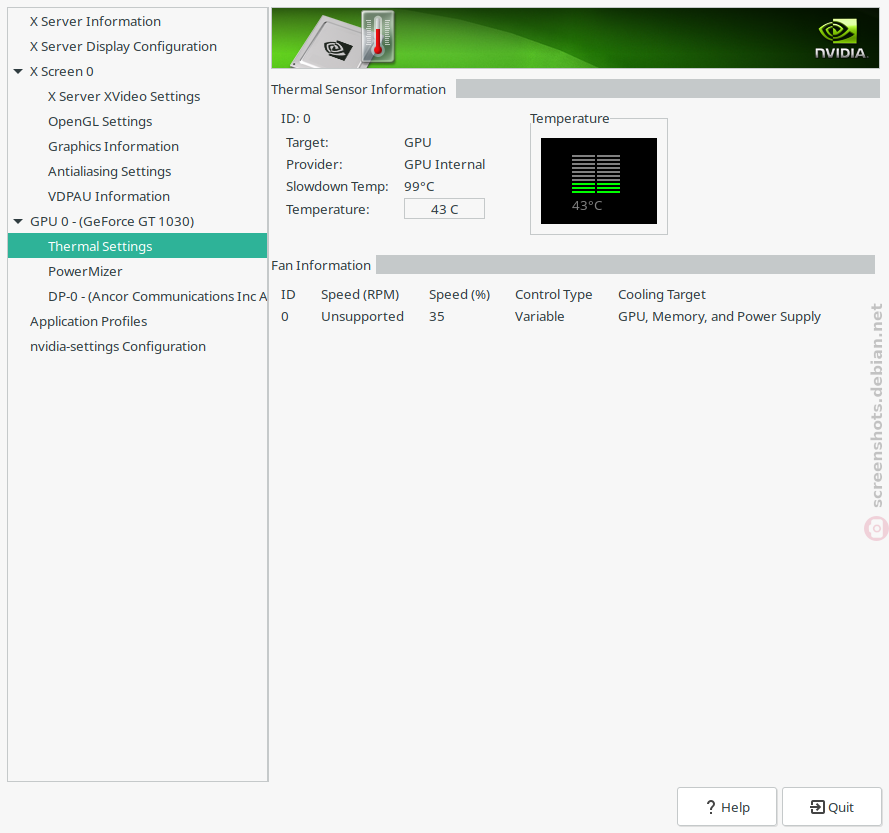
Task: Click the Speed (%) column header
Action: [x=459, y=294]
